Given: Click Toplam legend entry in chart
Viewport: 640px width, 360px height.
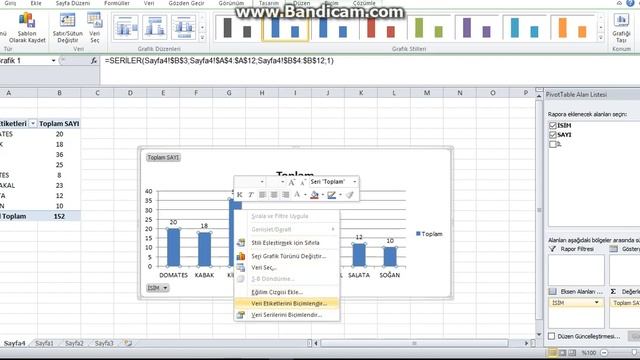Looking at the screenshot, I should click(x=429, y=234).
